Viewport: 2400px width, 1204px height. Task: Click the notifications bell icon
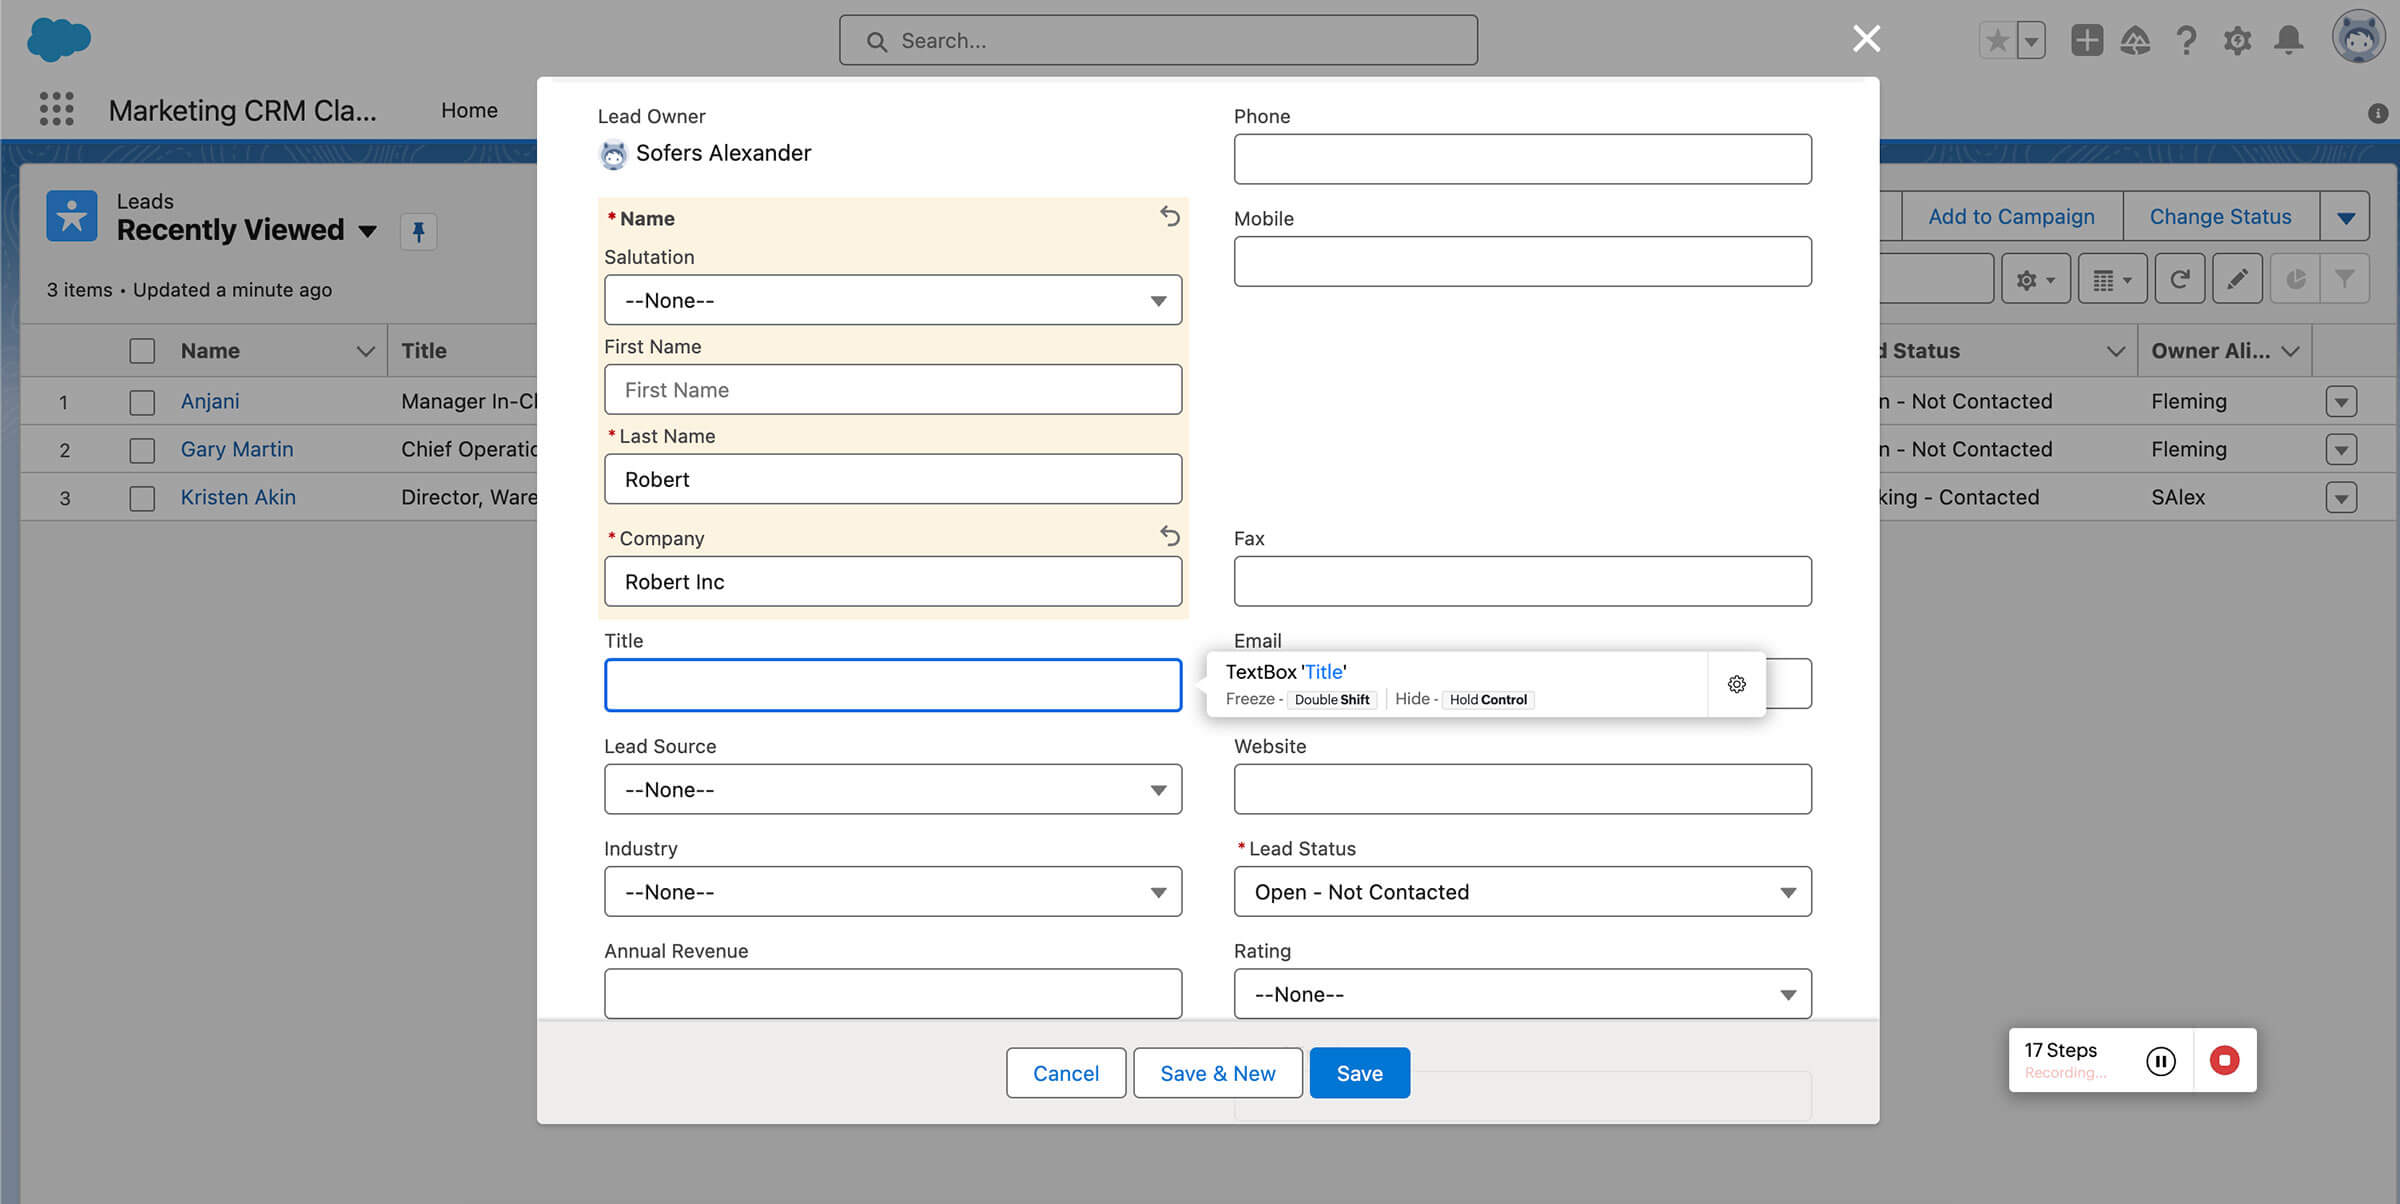tap(2288, 40)
